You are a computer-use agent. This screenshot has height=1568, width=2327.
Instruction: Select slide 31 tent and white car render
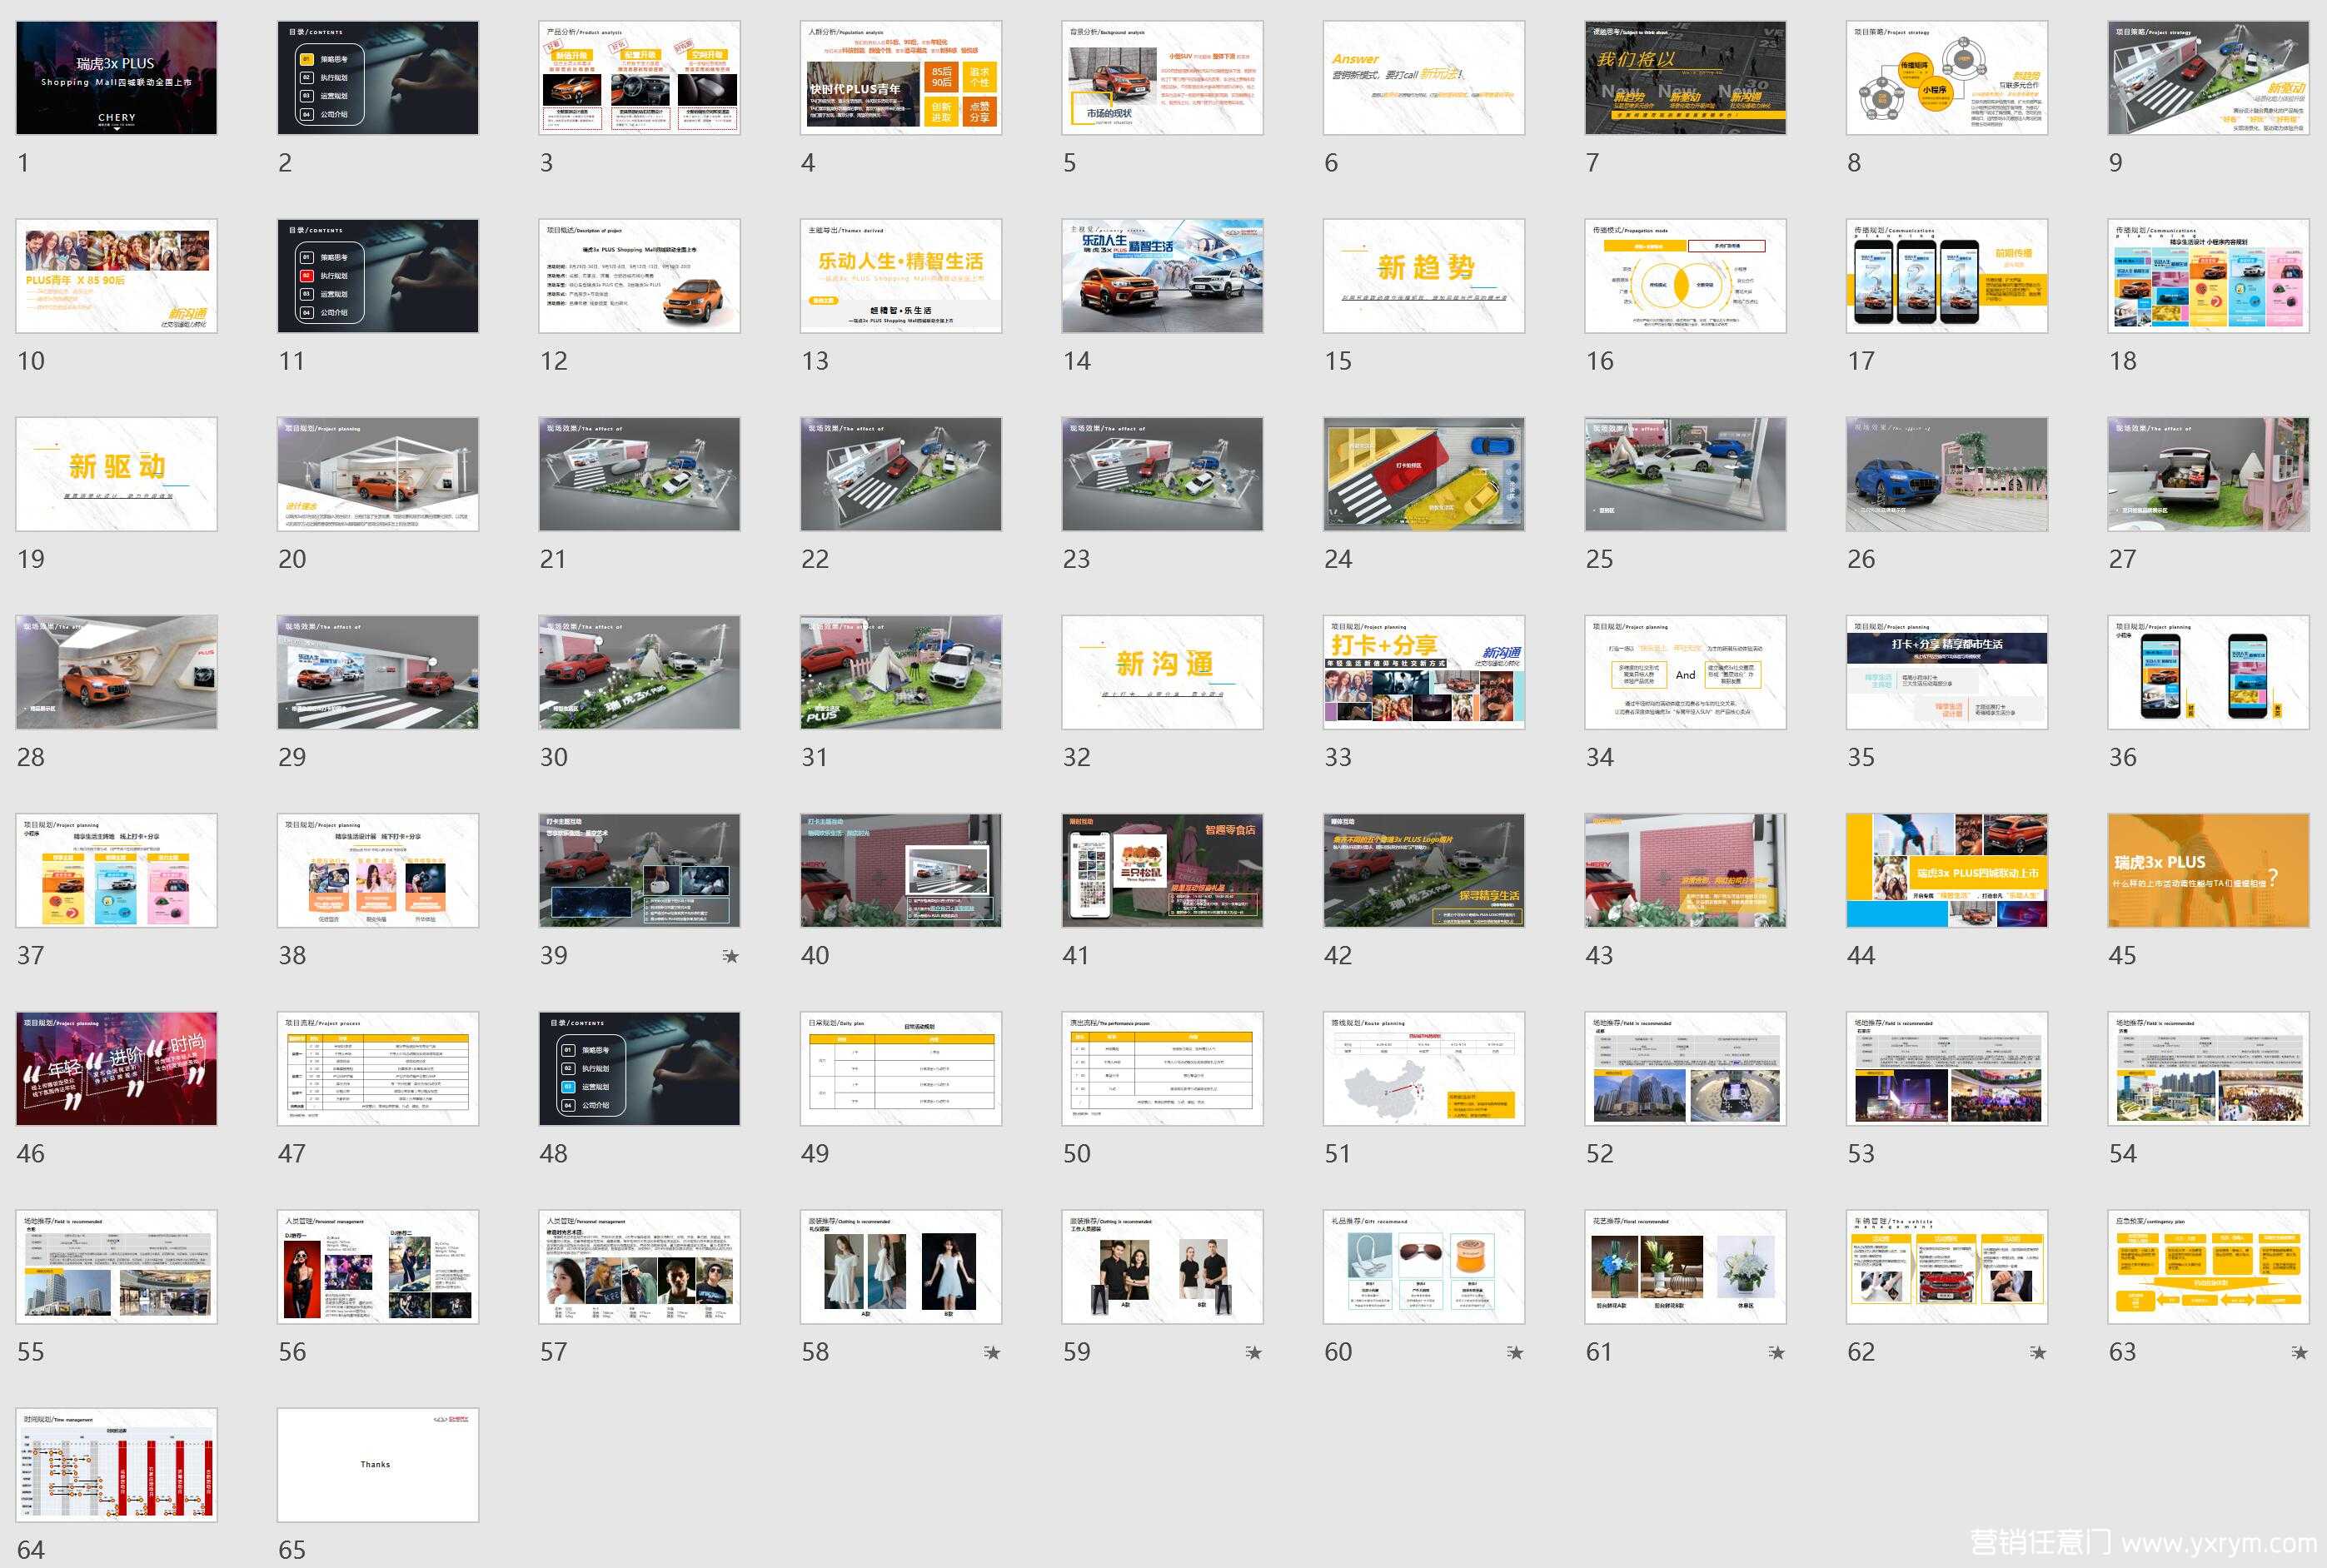tap(901, 672)
